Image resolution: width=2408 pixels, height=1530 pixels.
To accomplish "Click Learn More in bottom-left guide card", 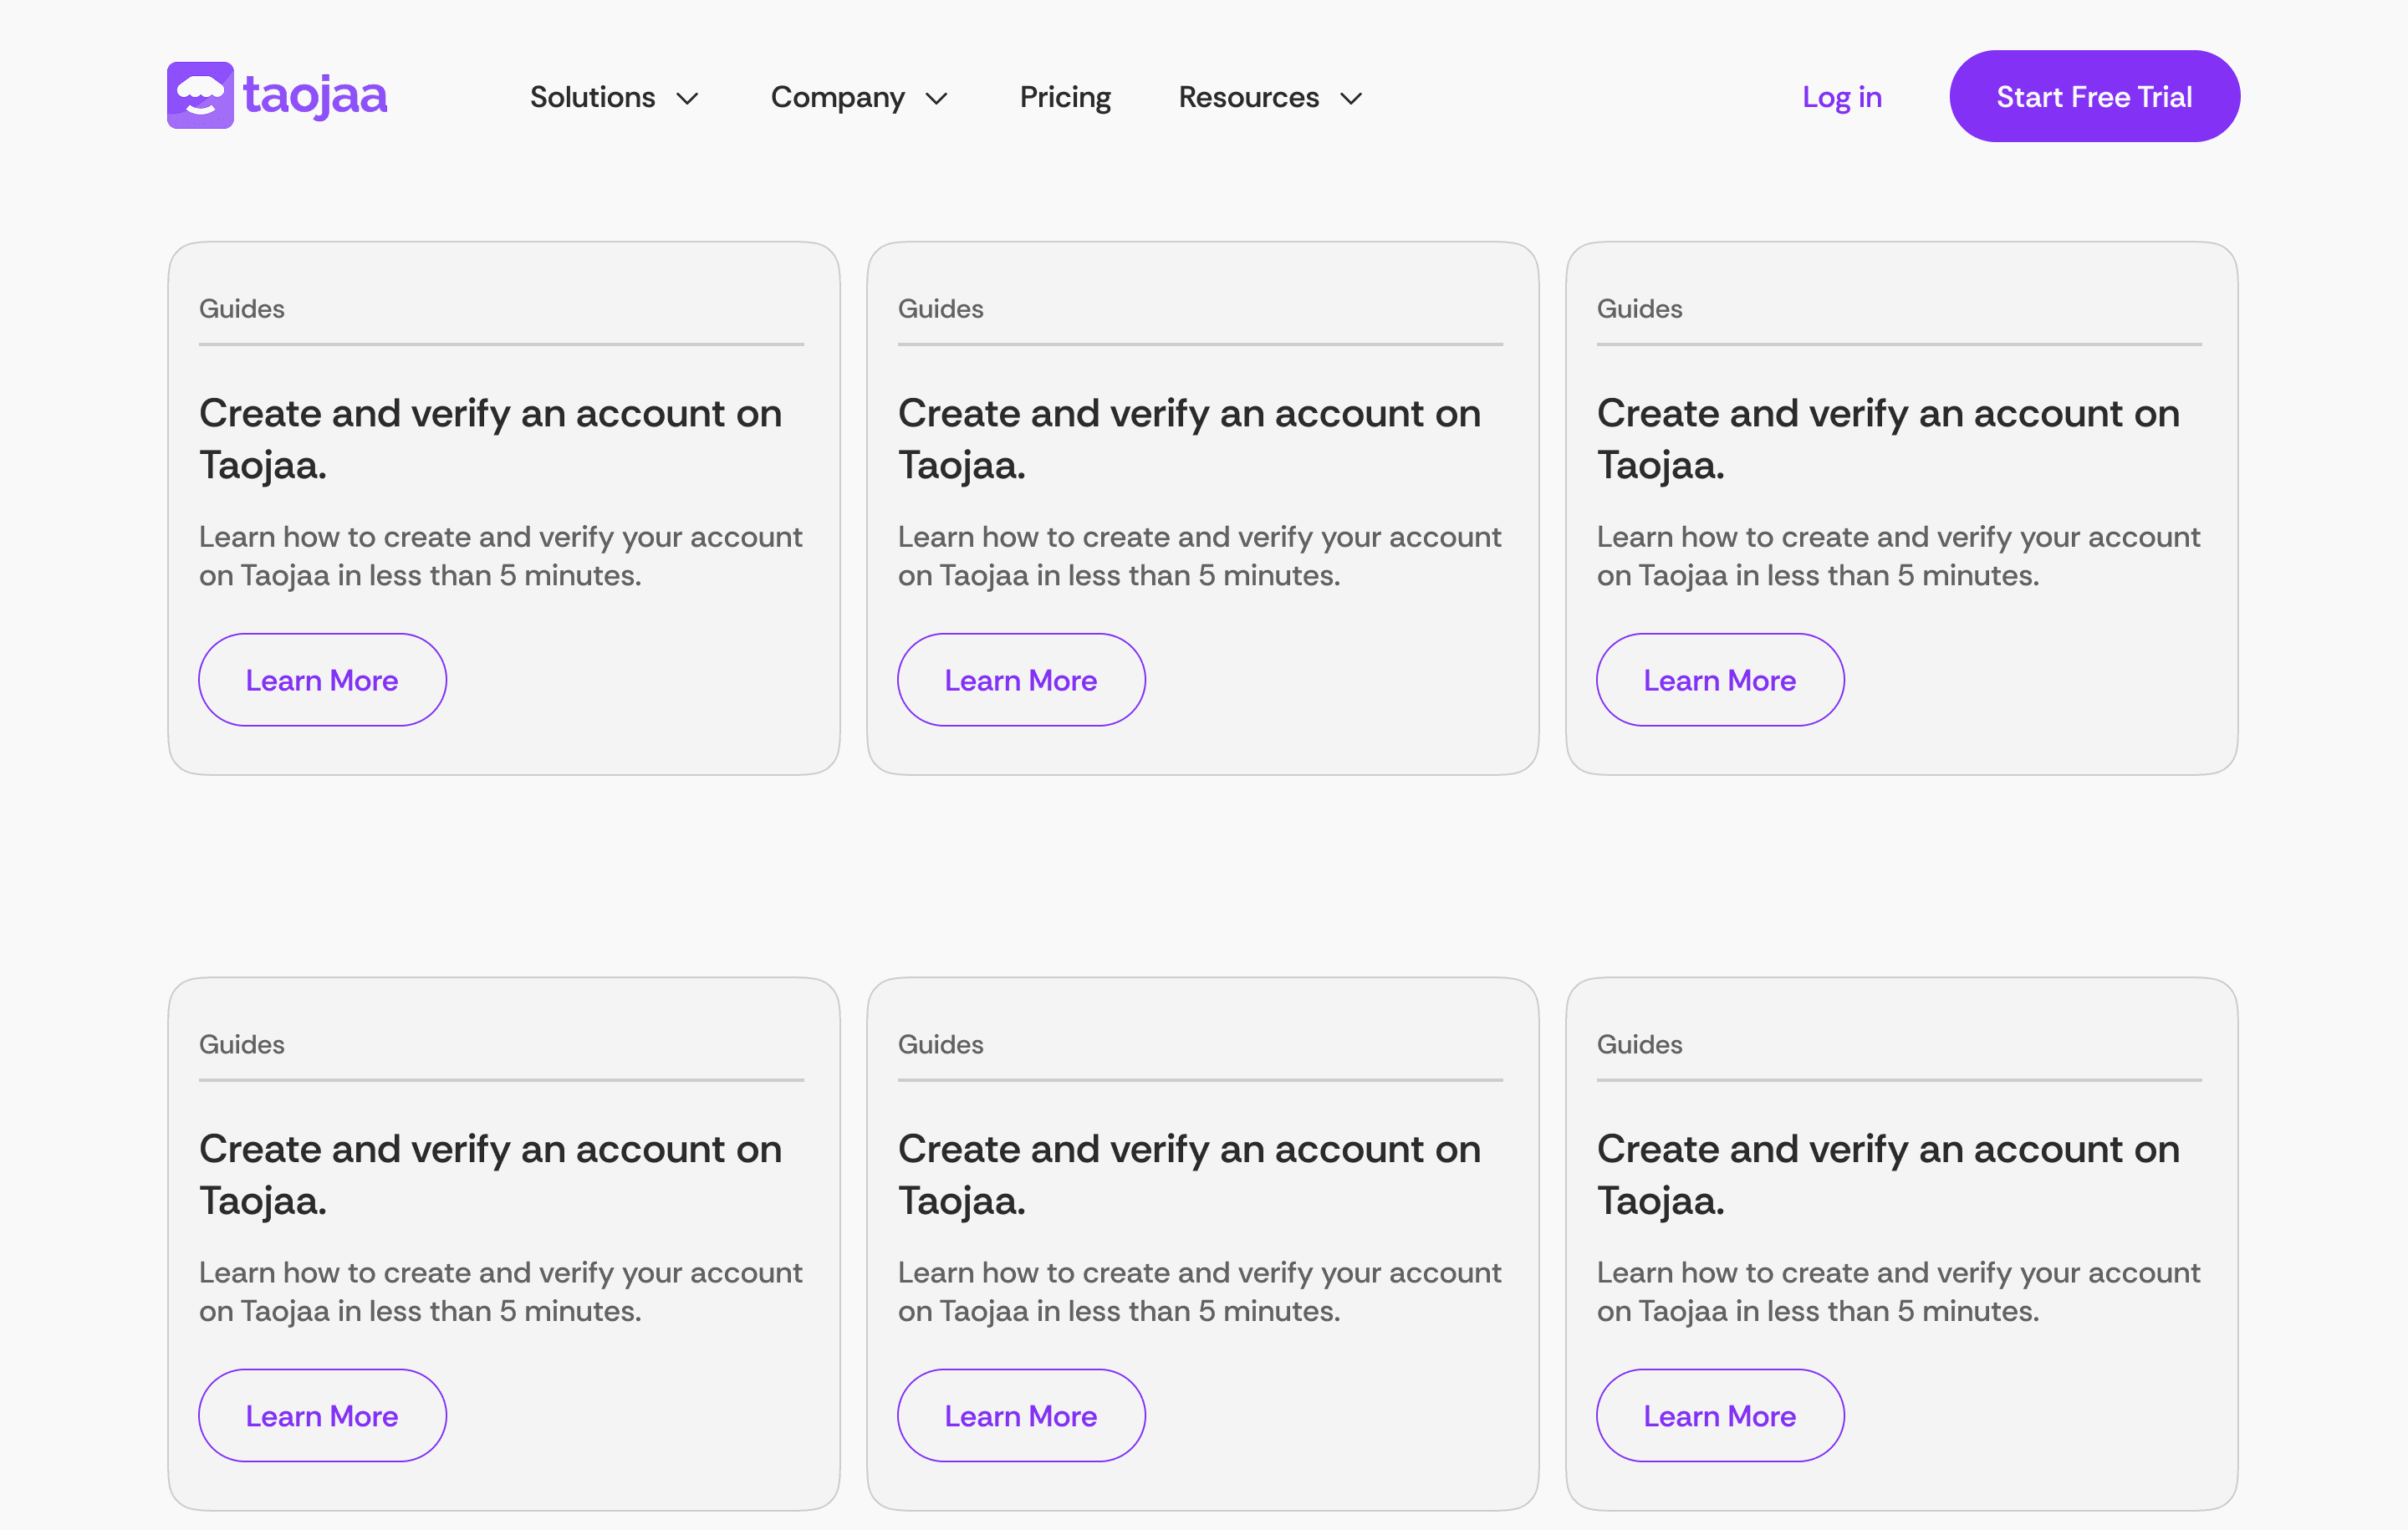I will (322, 1415).
